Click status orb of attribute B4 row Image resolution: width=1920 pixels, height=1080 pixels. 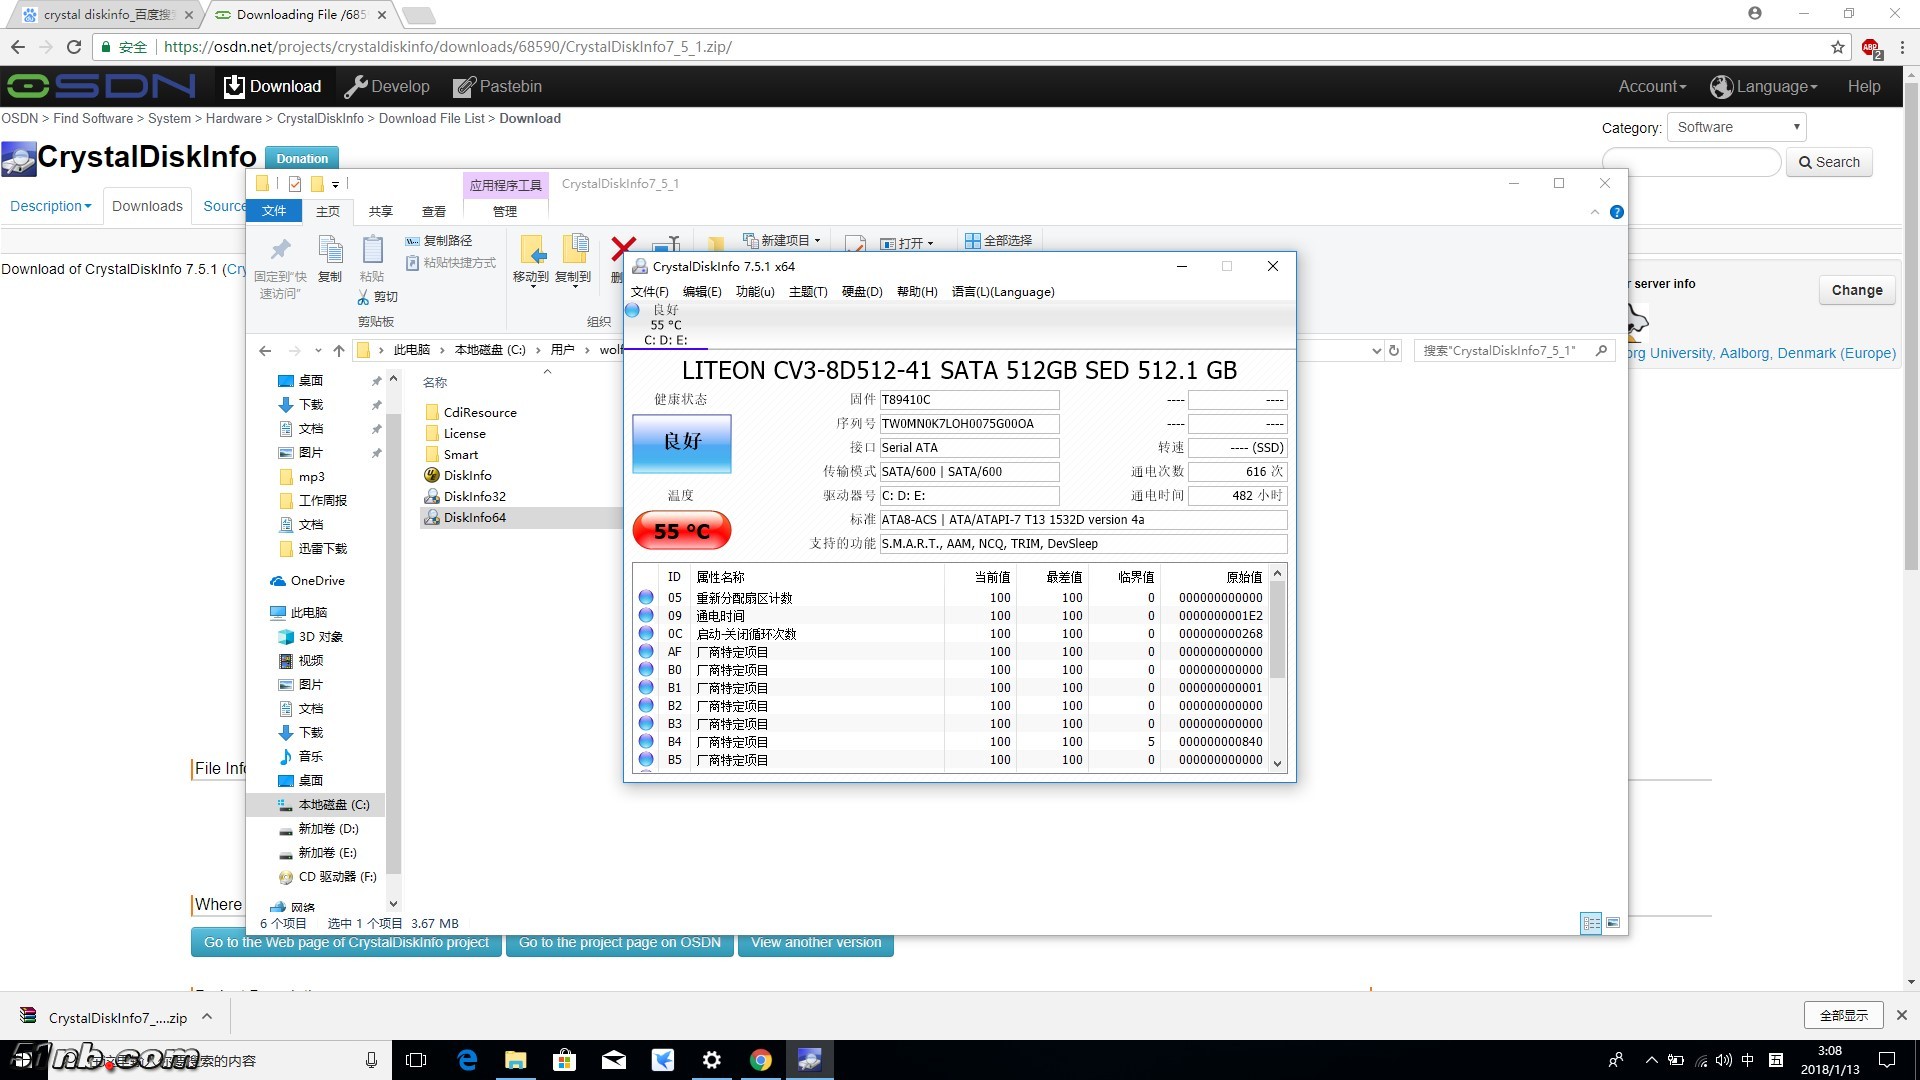(646, 742)
